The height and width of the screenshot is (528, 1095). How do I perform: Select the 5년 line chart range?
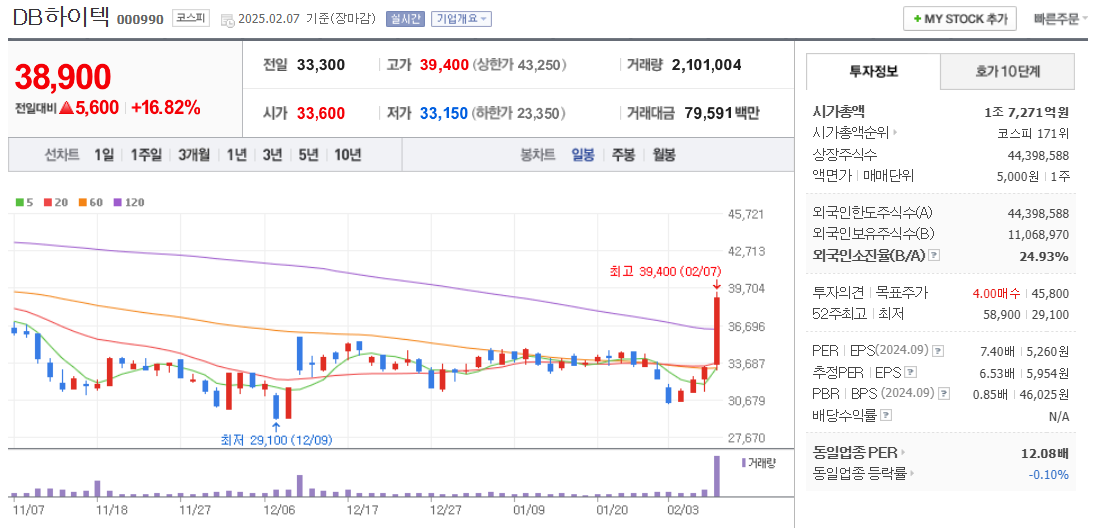(308, 155)
